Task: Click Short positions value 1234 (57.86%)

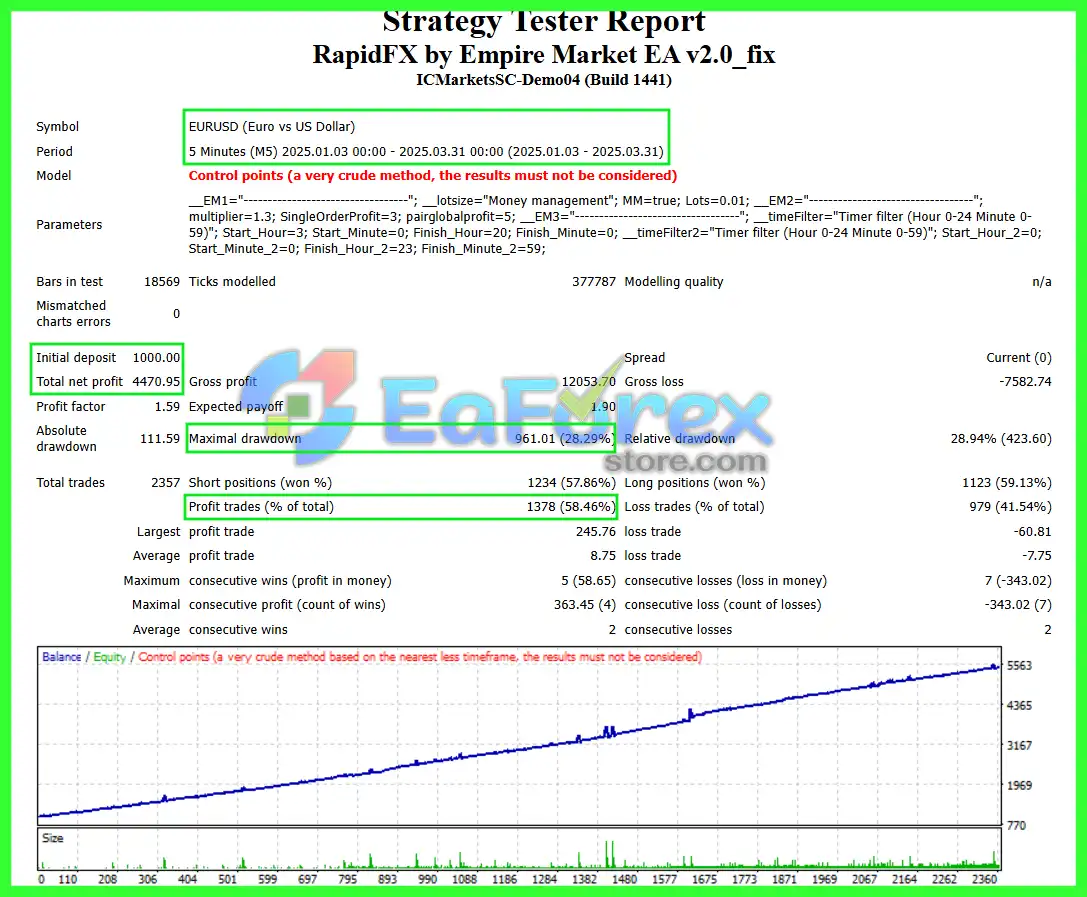Action: pos(571,483)
